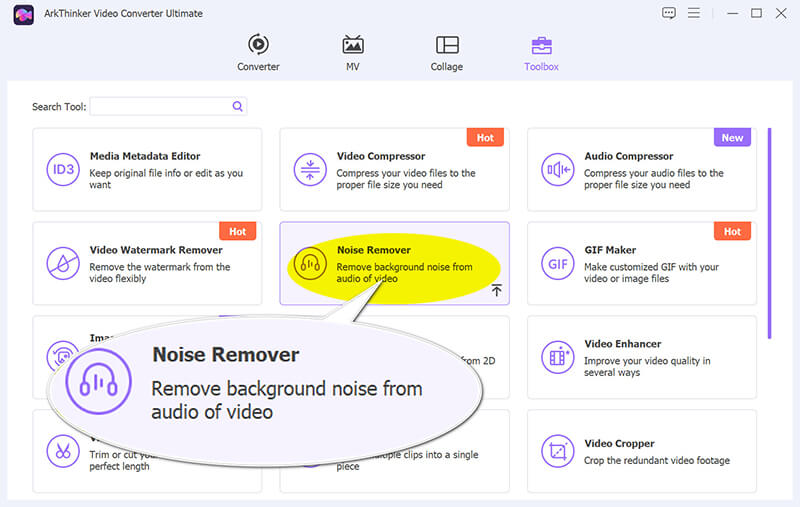Image resolution: width=800 pixels, height=507 pixels.
Task: Switch to the MV tab
Action: [x=352, y=54]
